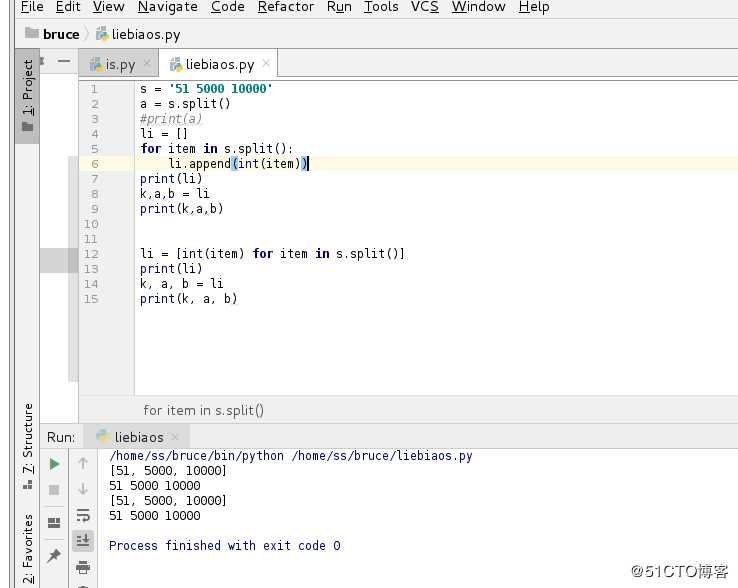Click the restore layout icon in Run panel

(x=54, y=523)
